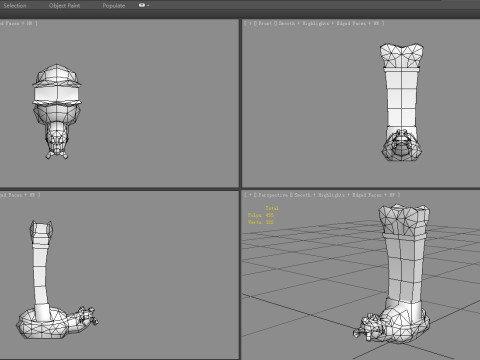The width and height of the screenshot is (480, 360).
Task: Click the yellow Total statistics heading
Action: (x=272, y=208)
